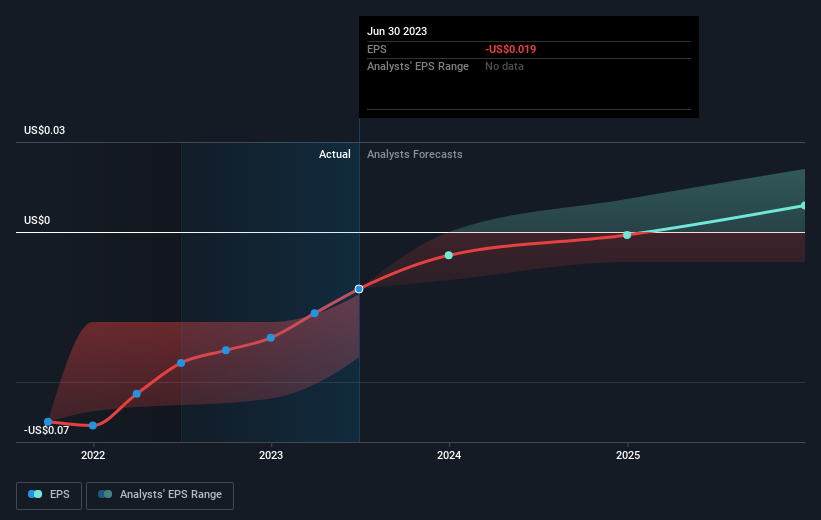Click the 2022 x-axis label
Viewport: 821px width, 520px height.
[93, 455]
